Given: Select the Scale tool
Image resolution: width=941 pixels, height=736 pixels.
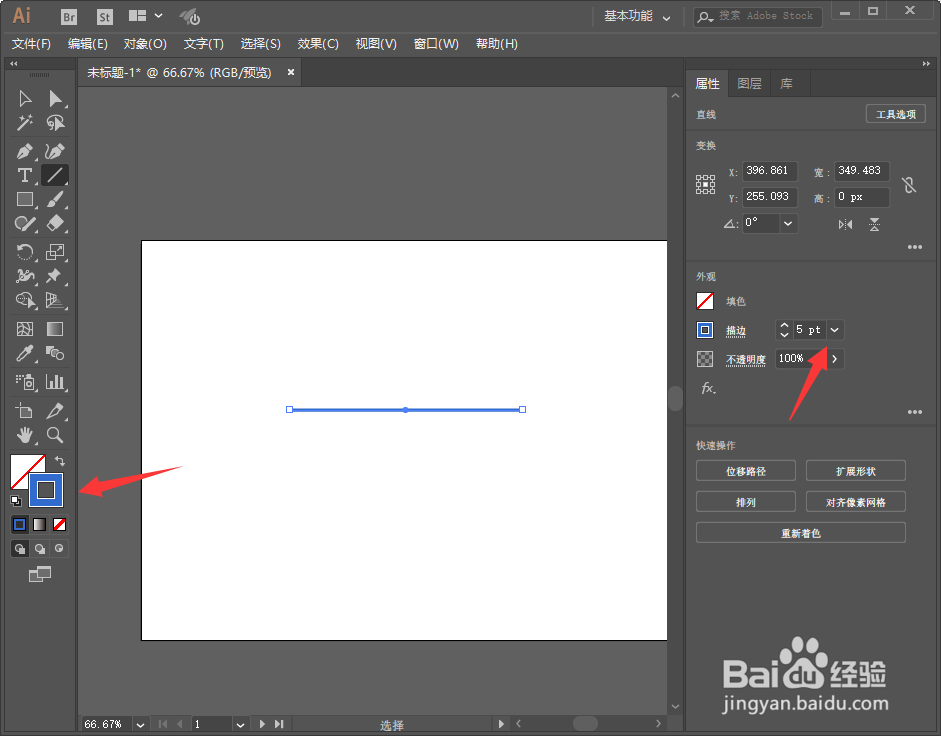Looking at the screenshot, I should [55, 252].
